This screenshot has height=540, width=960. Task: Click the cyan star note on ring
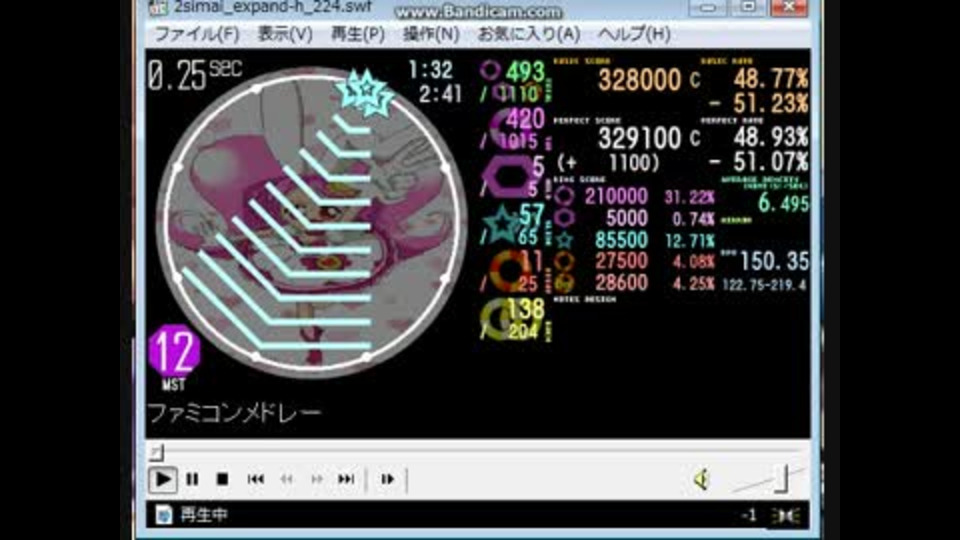(365, 92)
